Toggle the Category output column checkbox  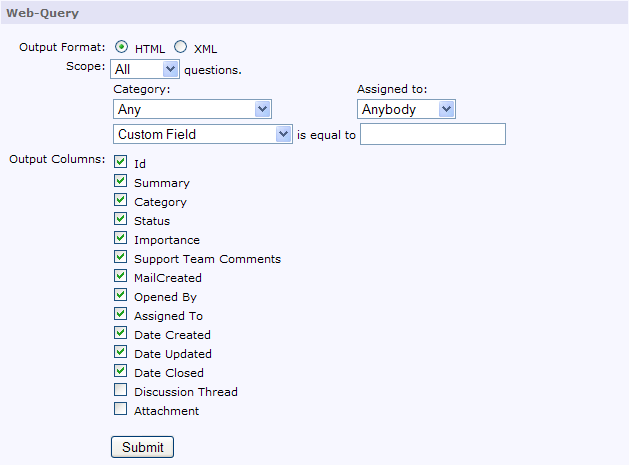(120, 199)
